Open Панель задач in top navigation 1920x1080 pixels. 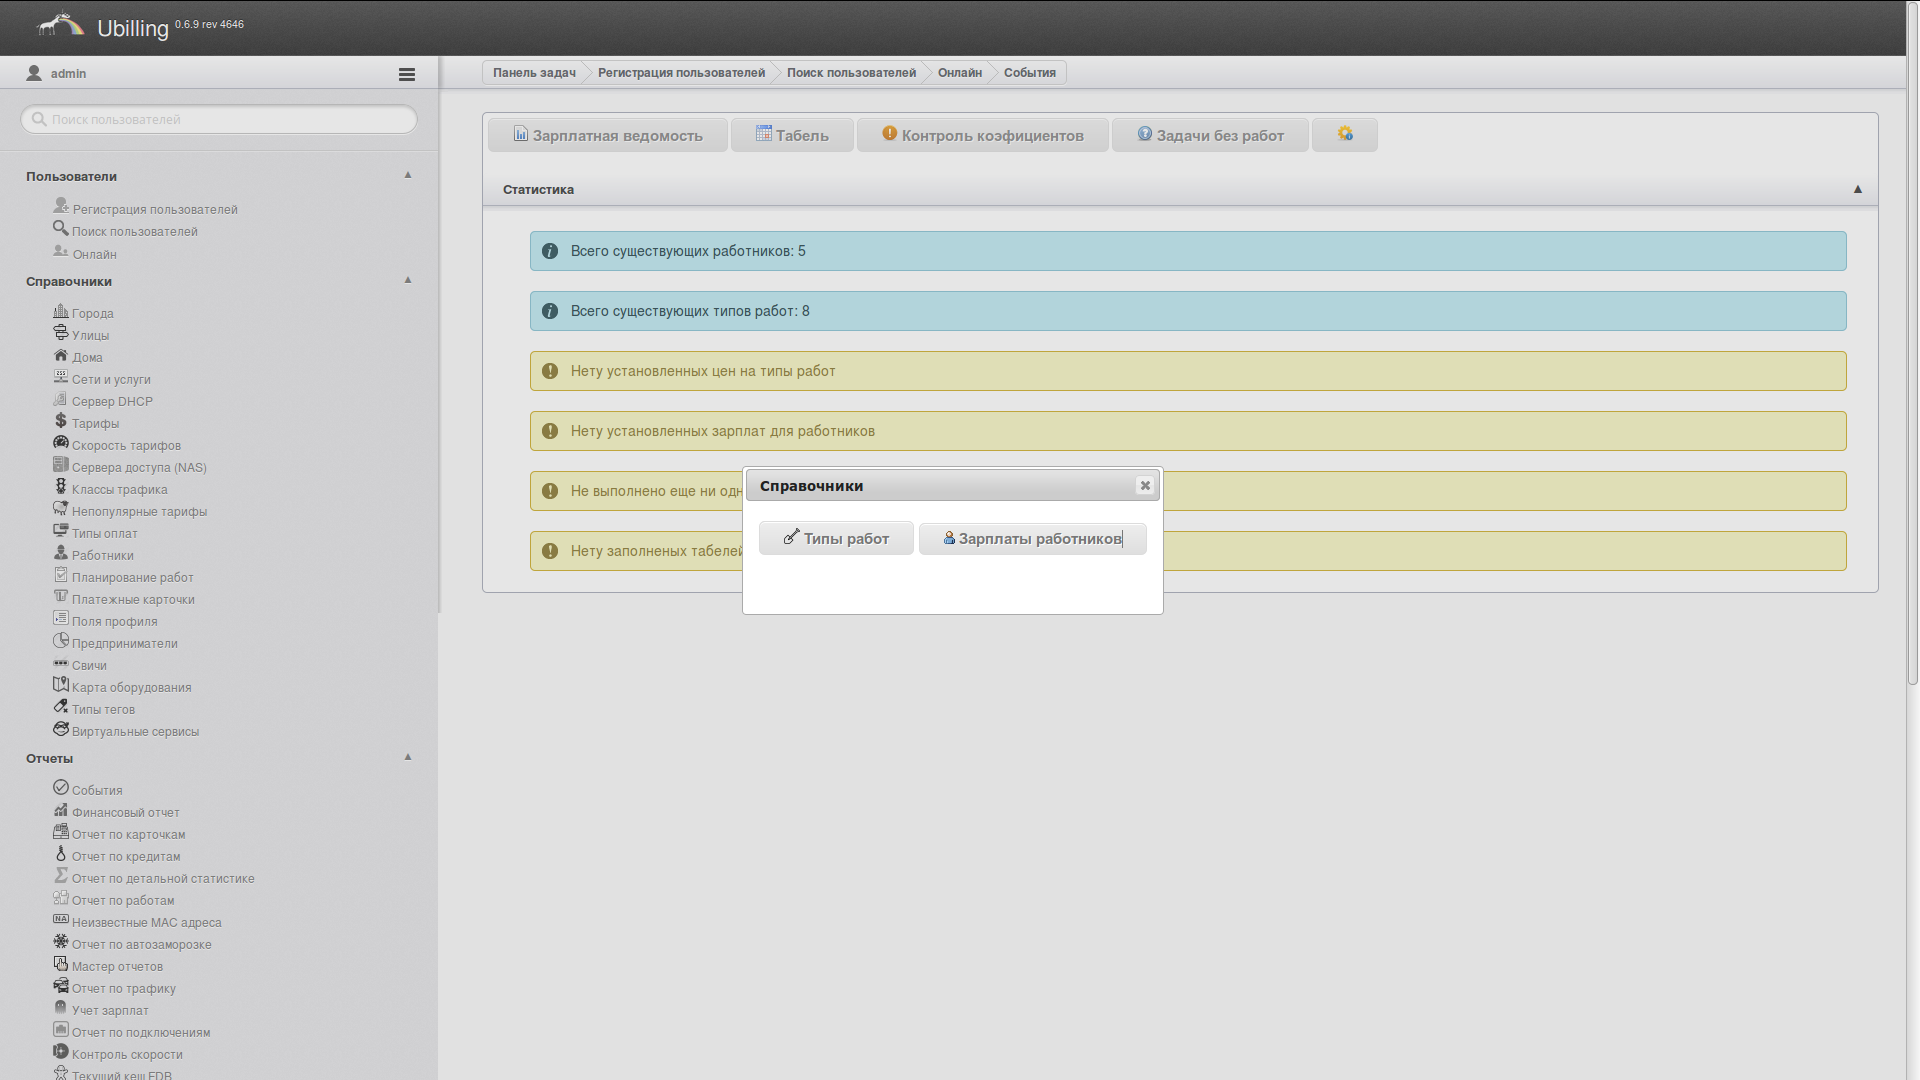click(534, 72)
